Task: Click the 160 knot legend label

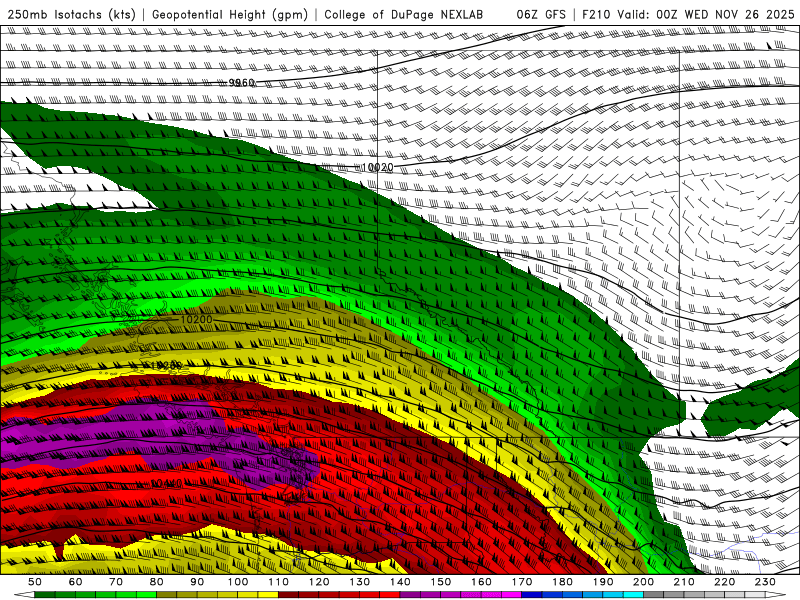Action: pyautogui.click(x=481, y=582)
